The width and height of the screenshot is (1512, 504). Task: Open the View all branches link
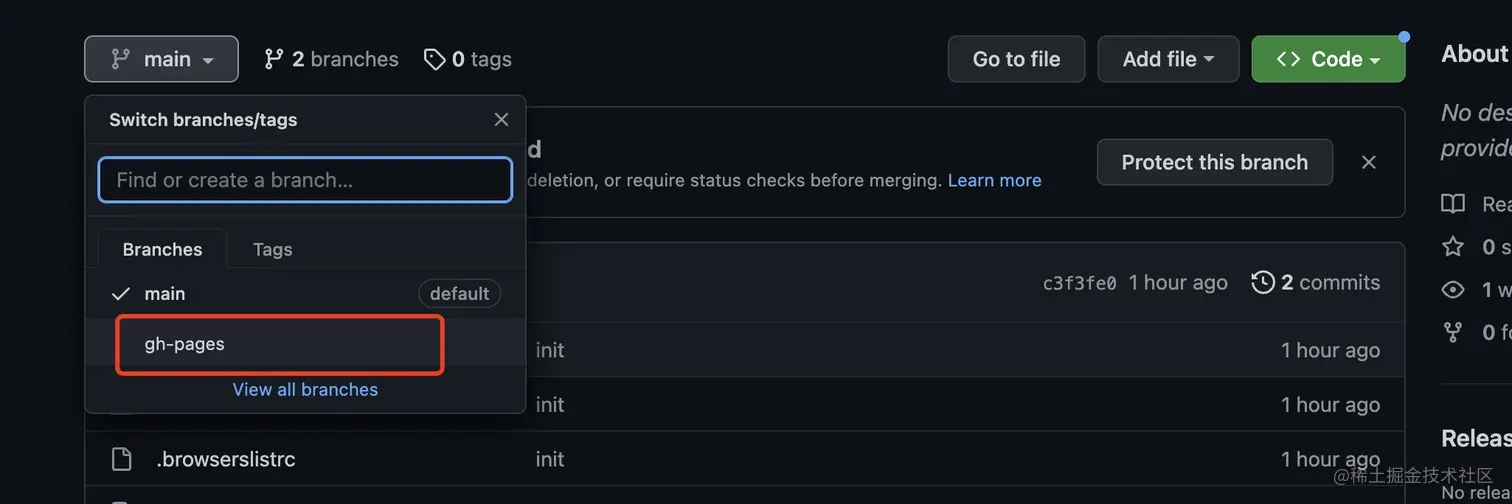tap(305, 390)
